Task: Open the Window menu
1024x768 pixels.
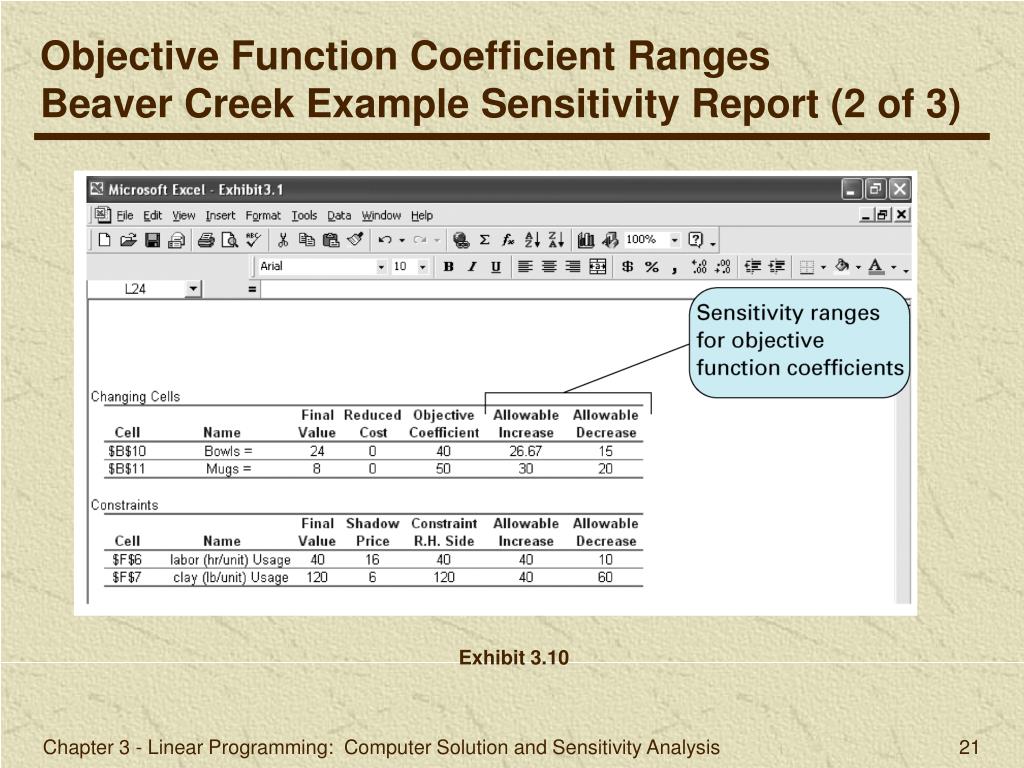Action: coord(381,216)
